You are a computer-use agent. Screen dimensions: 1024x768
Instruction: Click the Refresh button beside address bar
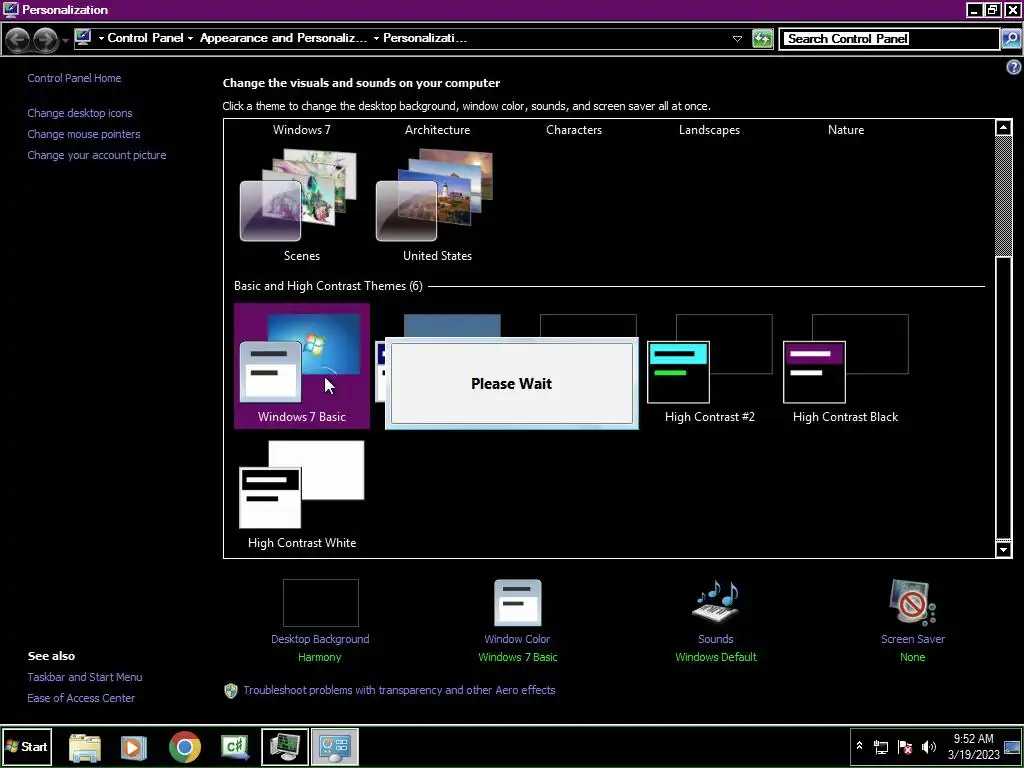762,39
